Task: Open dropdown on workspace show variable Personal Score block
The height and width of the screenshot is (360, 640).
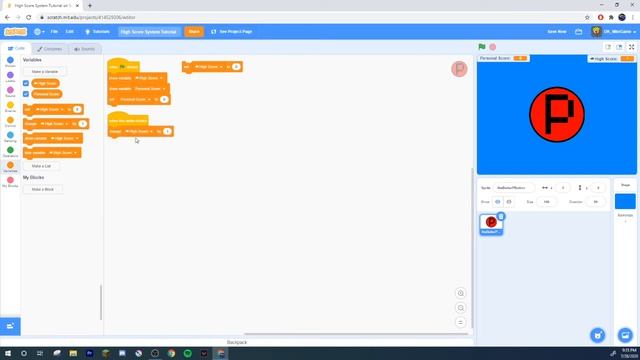Action: [x=150, y=89]
